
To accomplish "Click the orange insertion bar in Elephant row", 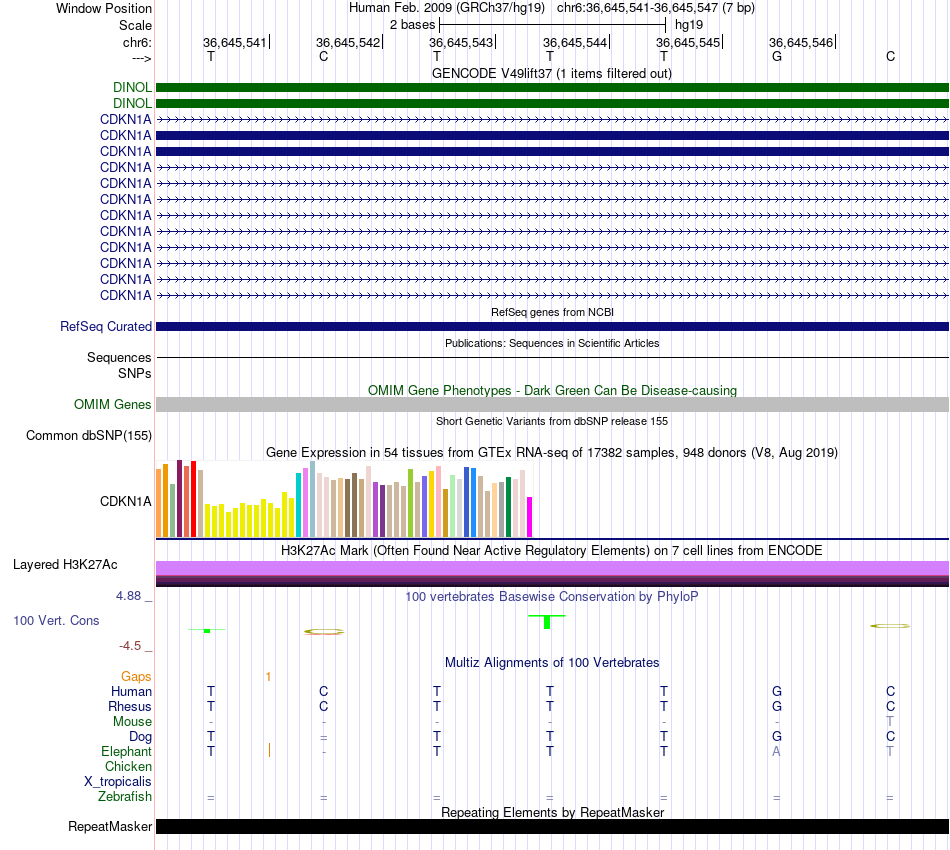I will point(269,751).
